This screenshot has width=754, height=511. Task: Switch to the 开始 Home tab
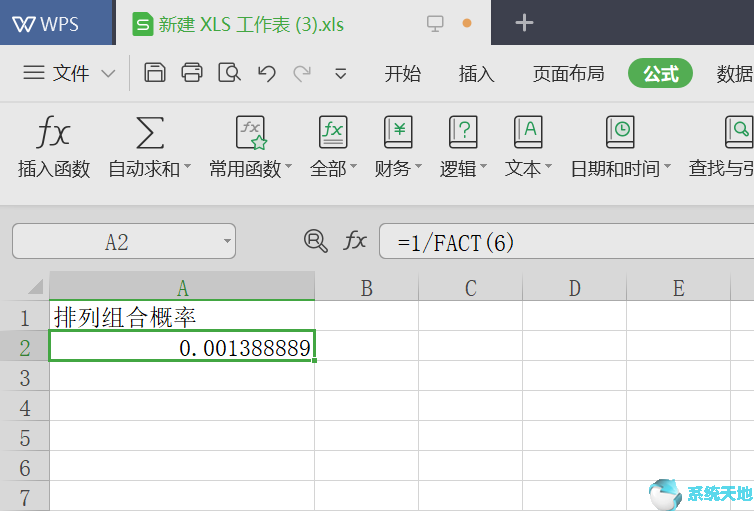click(402, 74)
